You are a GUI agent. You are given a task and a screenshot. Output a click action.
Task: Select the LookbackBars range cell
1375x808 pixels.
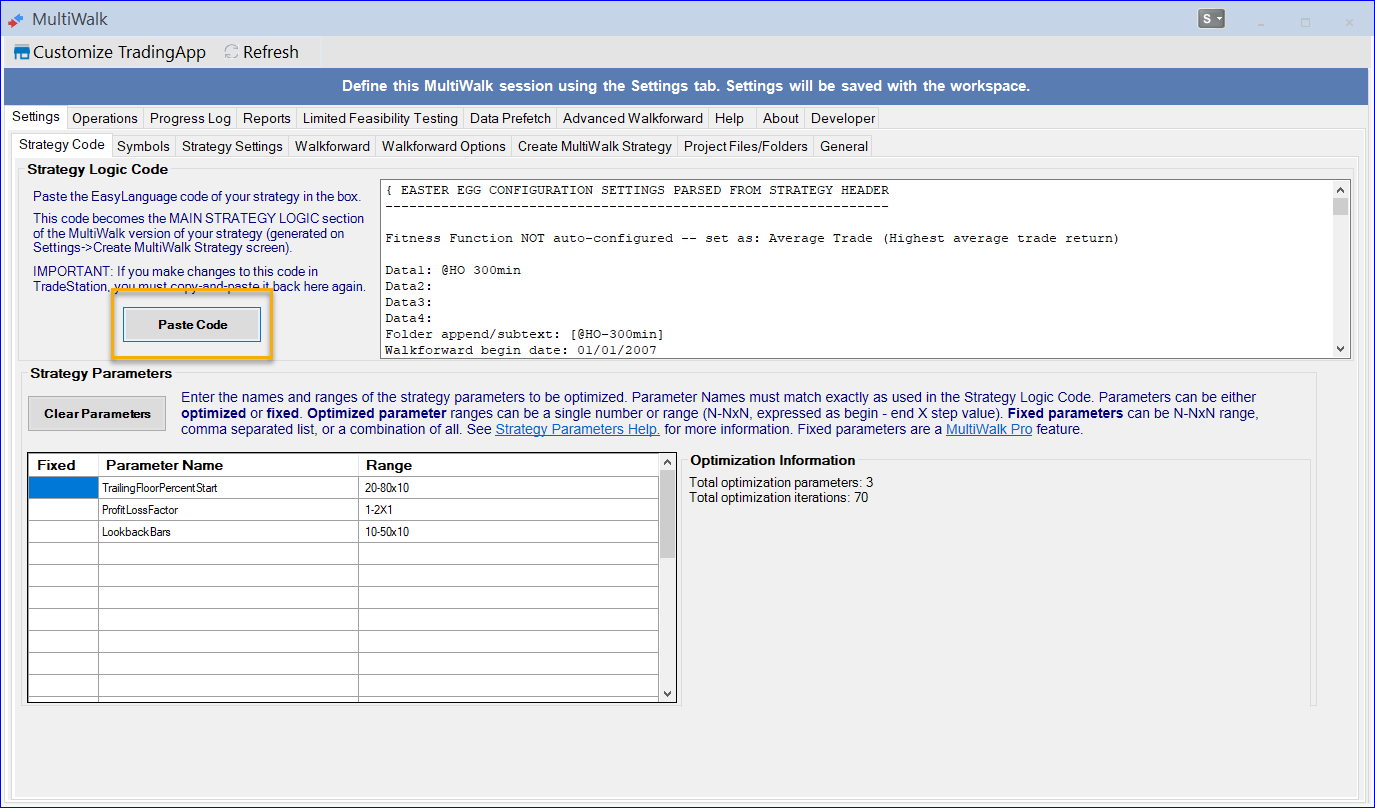tap(508, 532)
